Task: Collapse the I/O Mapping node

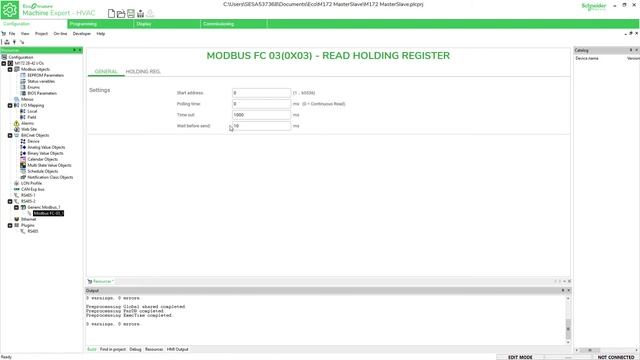Action: [x=10, y=105]
